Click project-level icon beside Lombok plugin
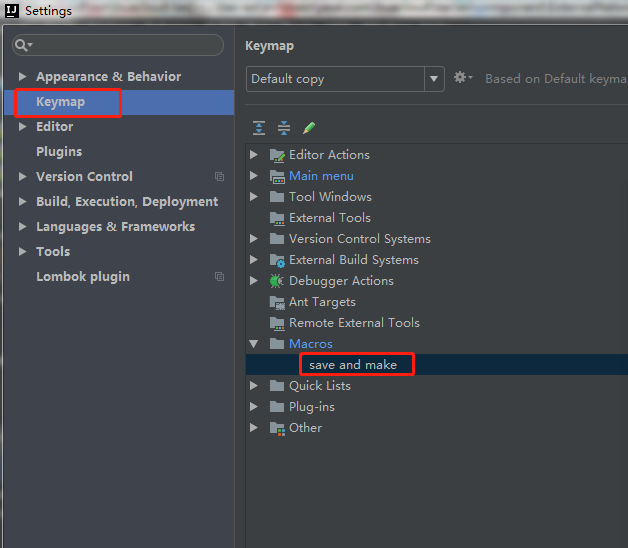The height and width of the screenshot is (548, 628). 219,277
